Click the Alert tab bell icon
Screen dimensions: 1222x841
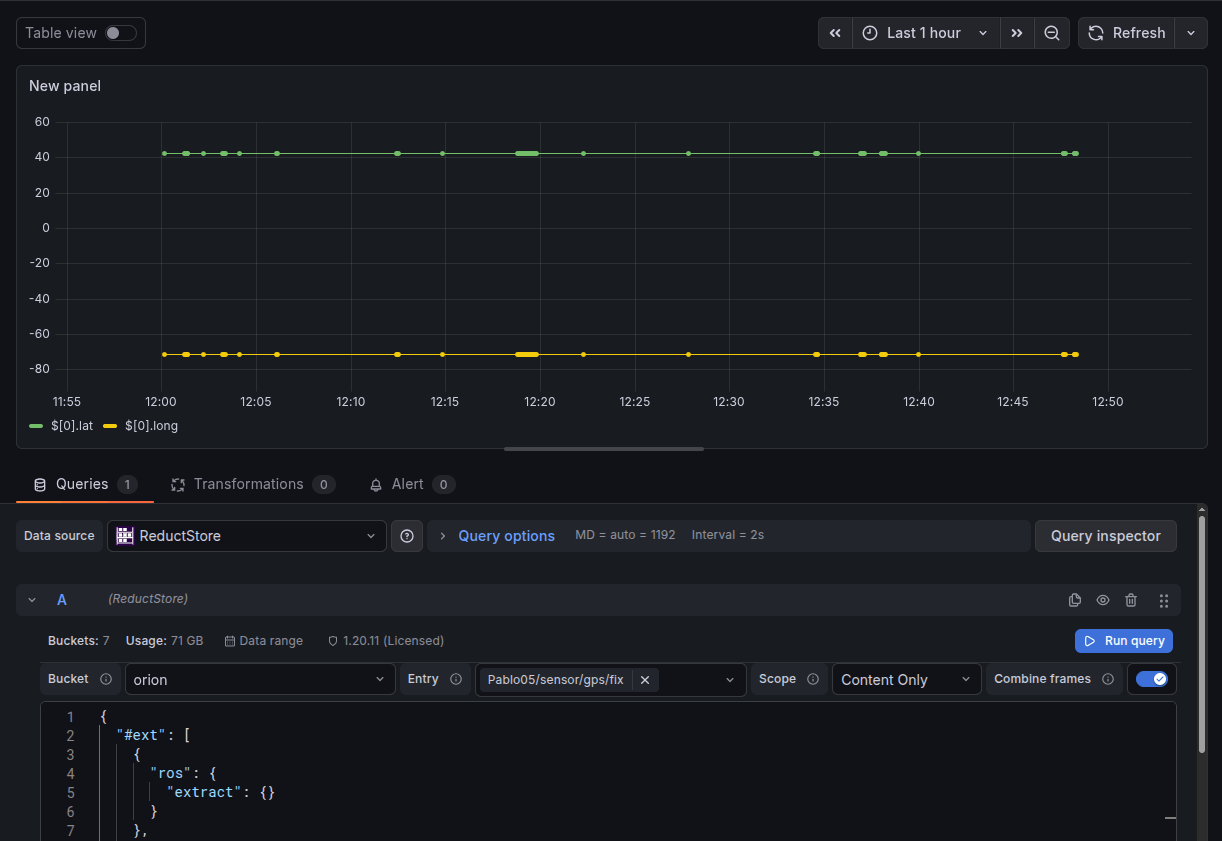(376, 485)
